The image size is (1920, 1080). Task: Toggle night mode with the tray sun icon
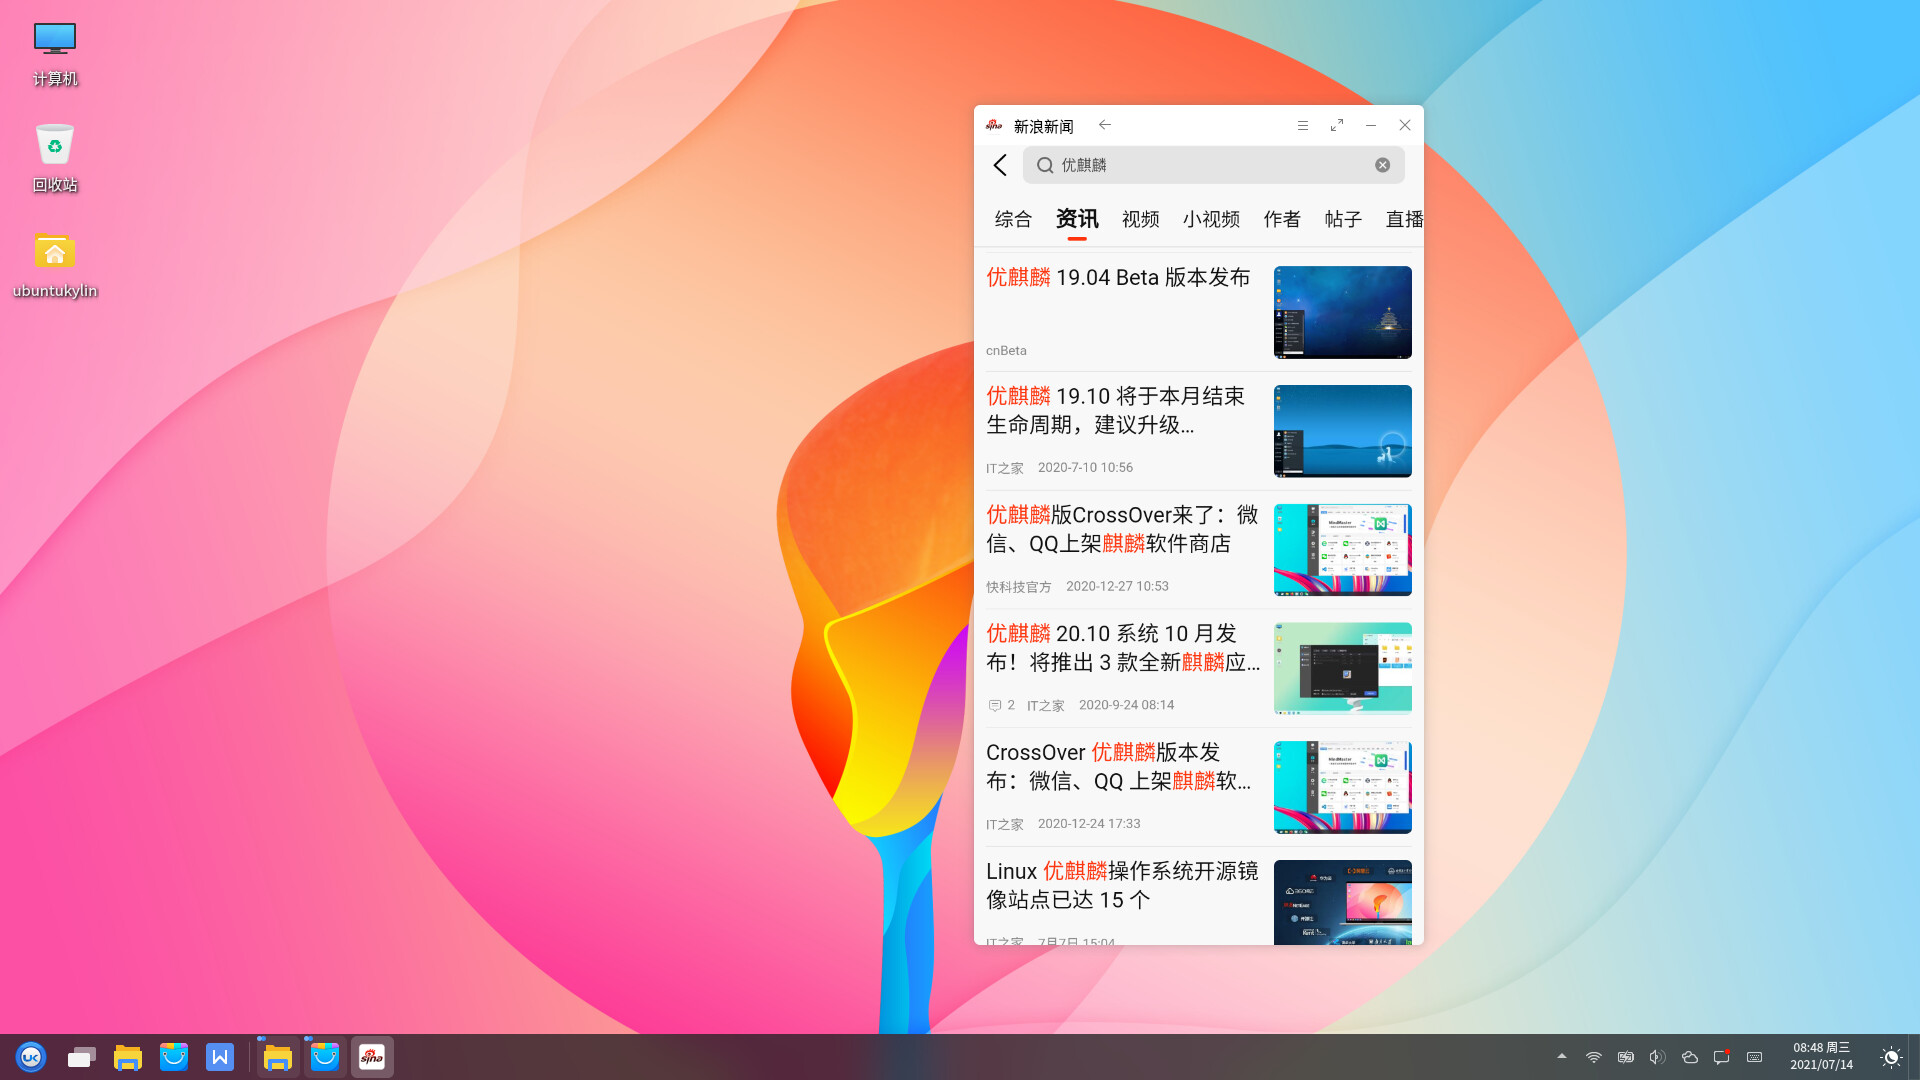tap(1890, 1057)
